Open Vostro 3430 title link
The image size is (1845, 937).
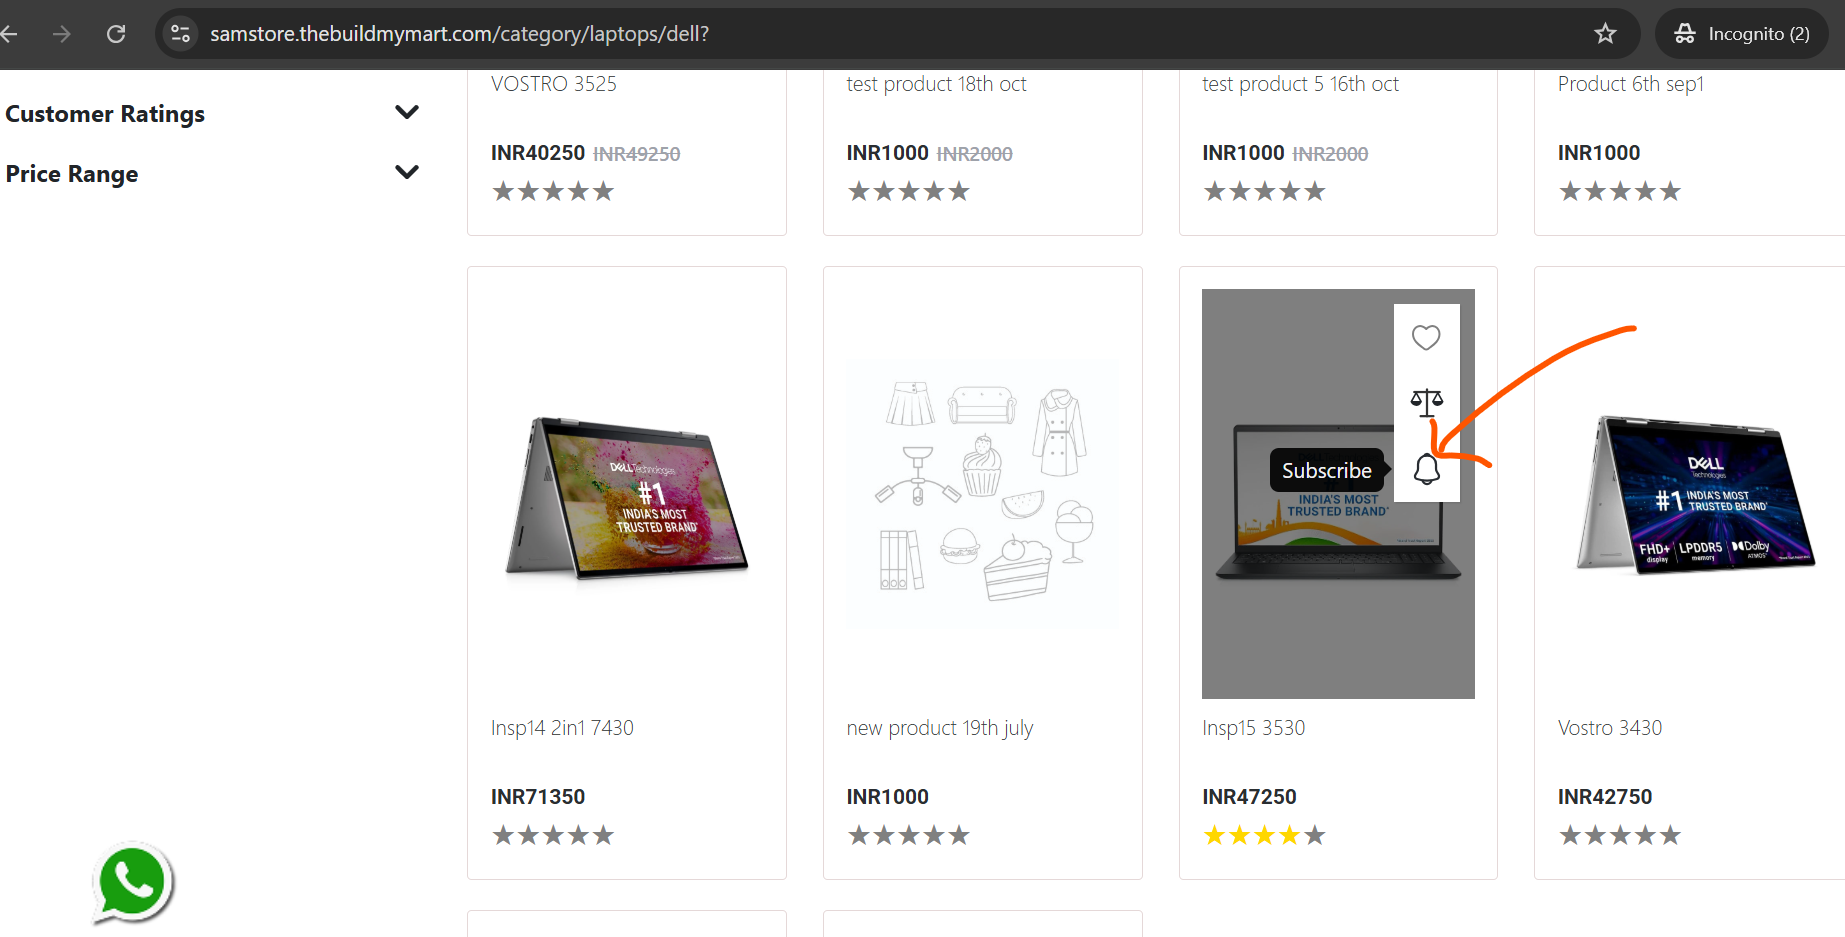(x=1610, y=728)
